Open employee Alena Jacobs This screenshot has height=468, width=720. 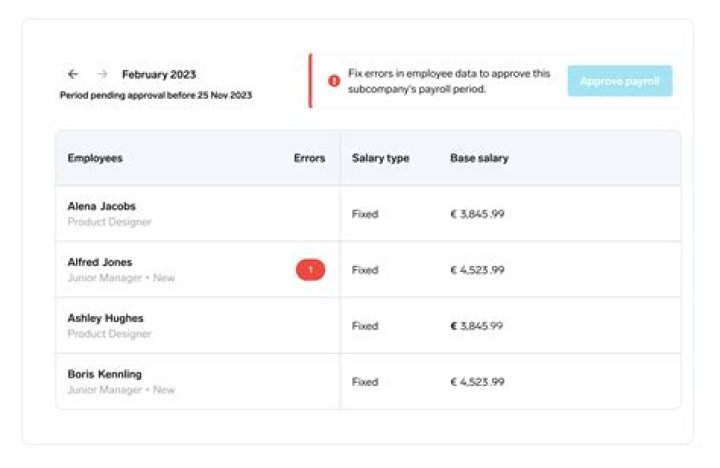pos(99,206)
